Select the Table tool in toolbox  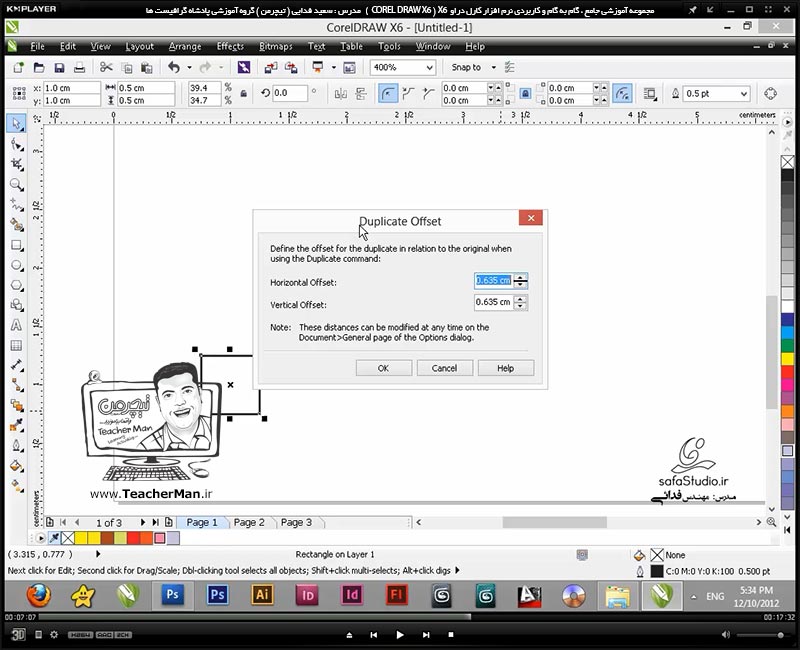coord(16,345)
